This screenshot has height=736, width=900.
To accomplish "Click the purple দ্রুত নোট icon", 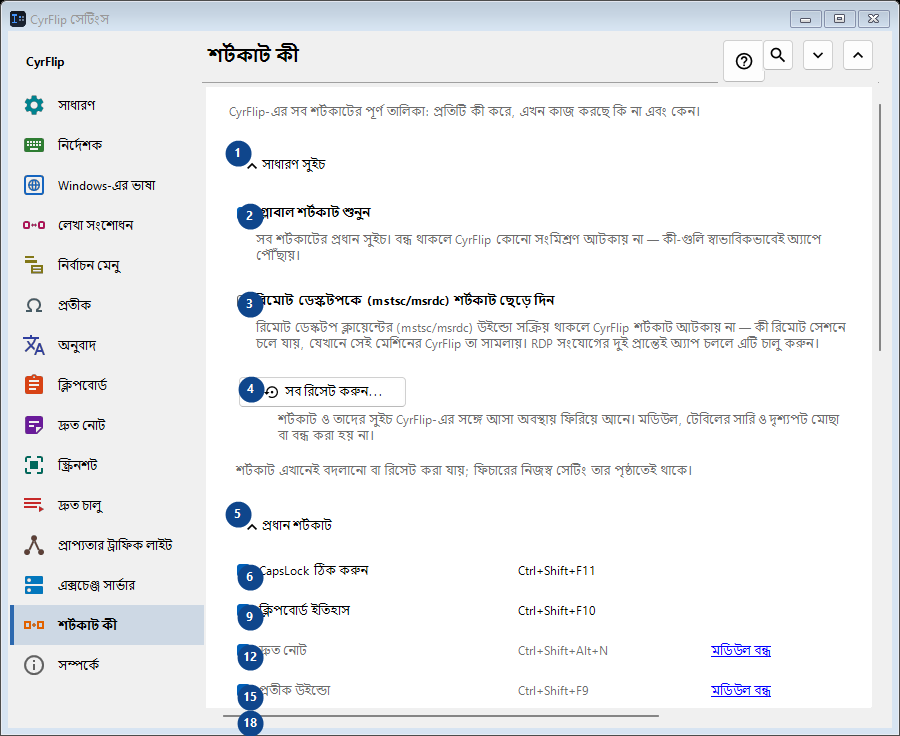I will click(x=34, y=425).
